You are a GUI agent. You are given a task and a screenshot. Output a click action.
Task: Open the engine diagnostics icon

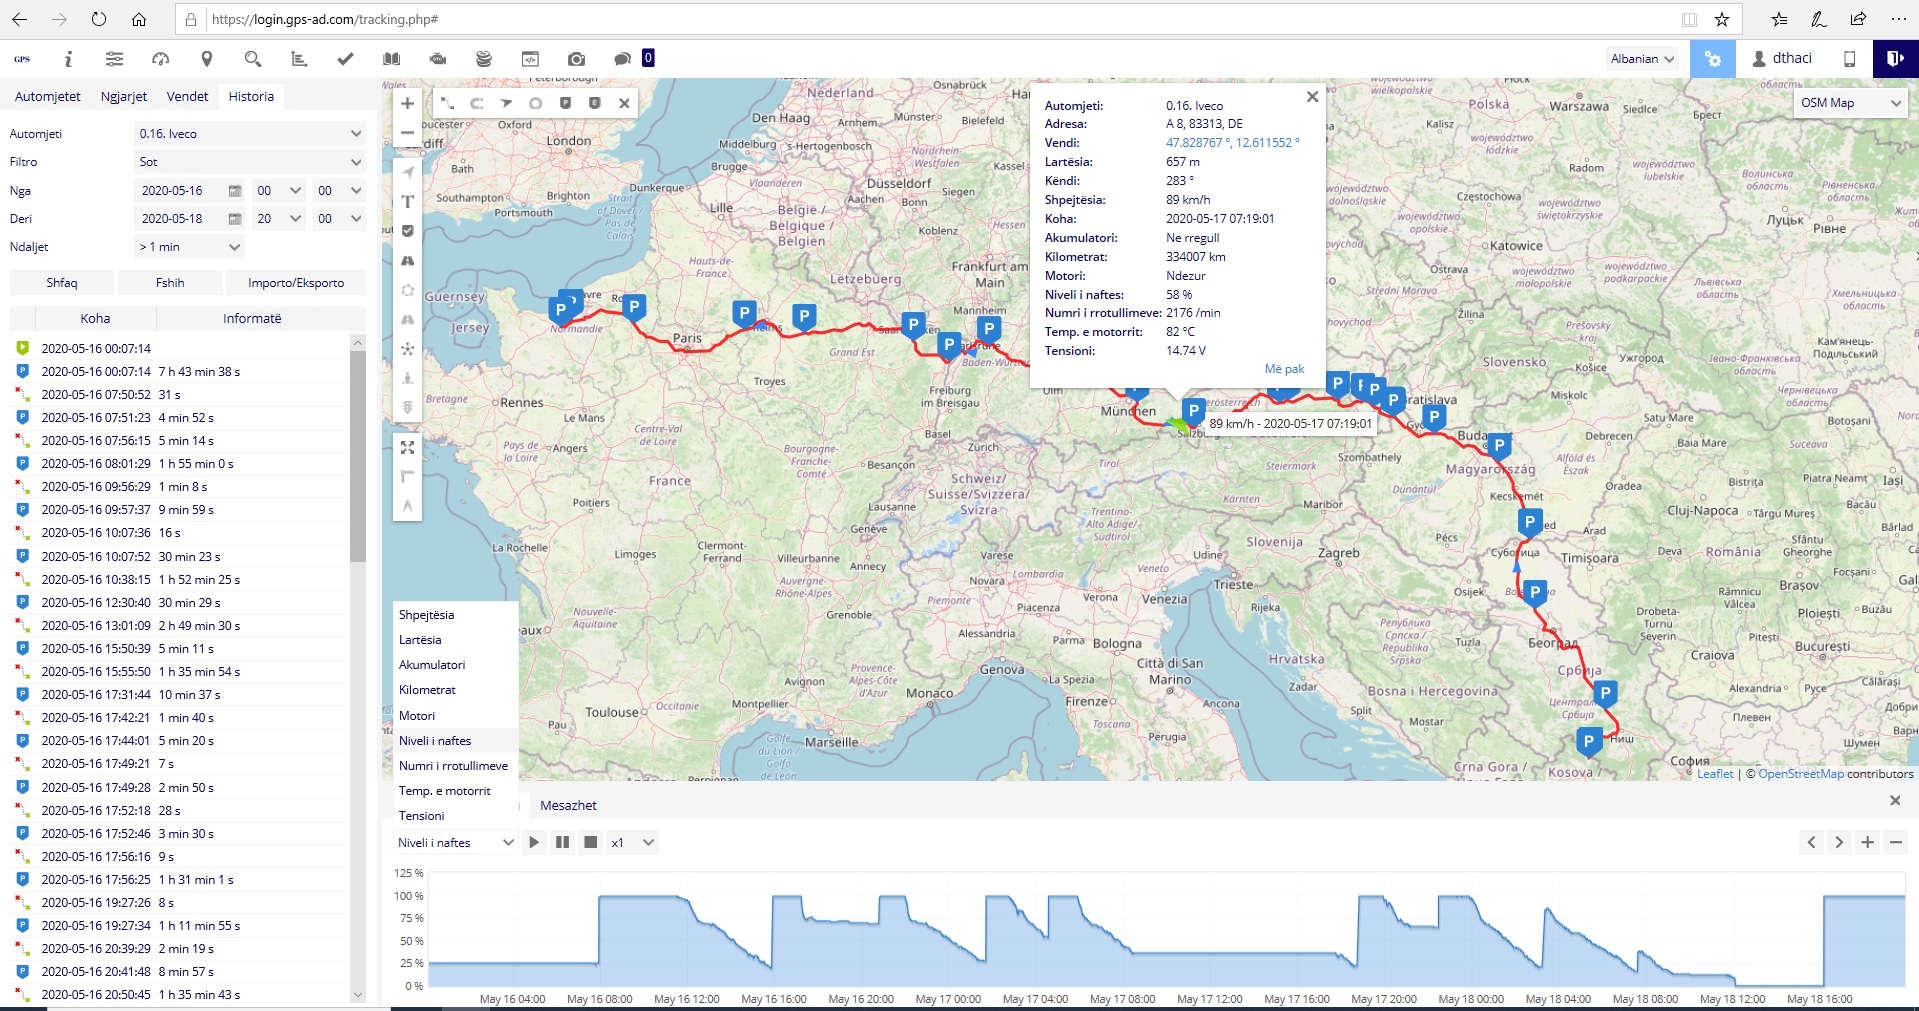point(438,59)
